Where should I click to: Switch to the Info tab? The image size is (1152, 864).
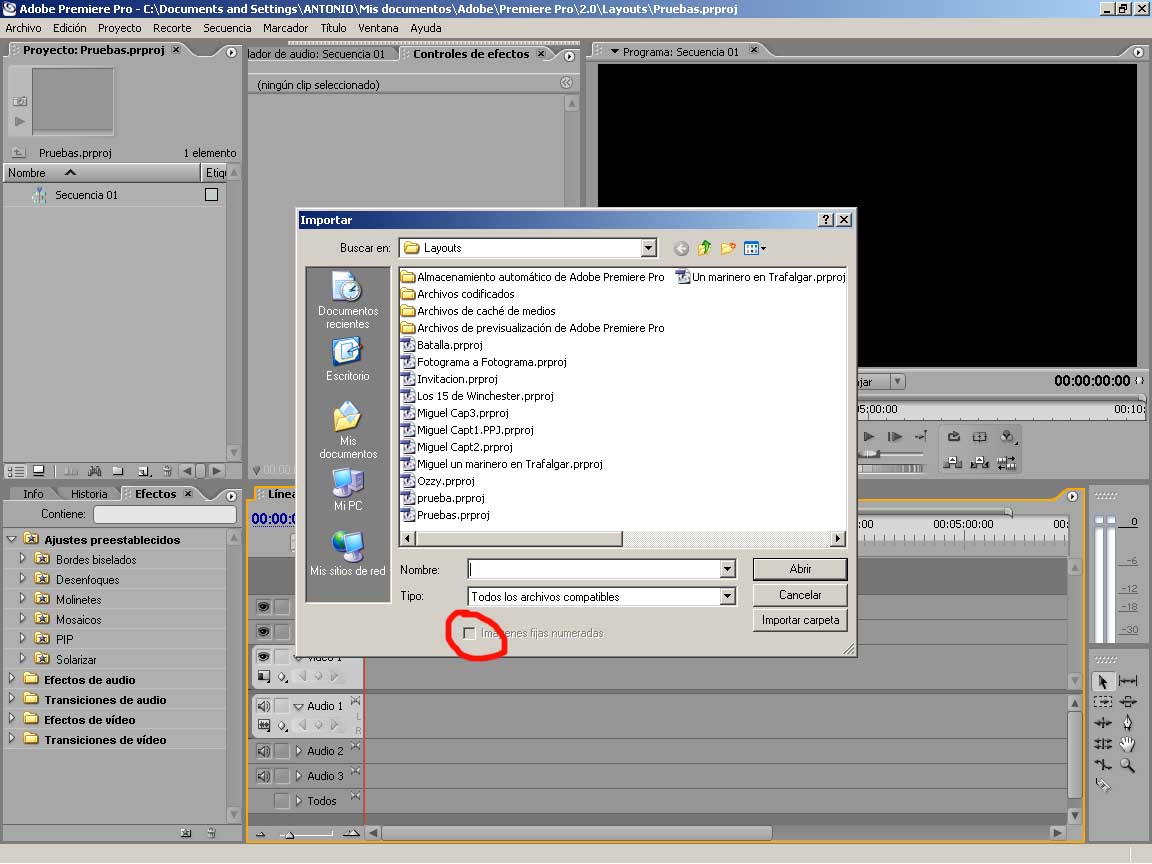pos(33,494)
